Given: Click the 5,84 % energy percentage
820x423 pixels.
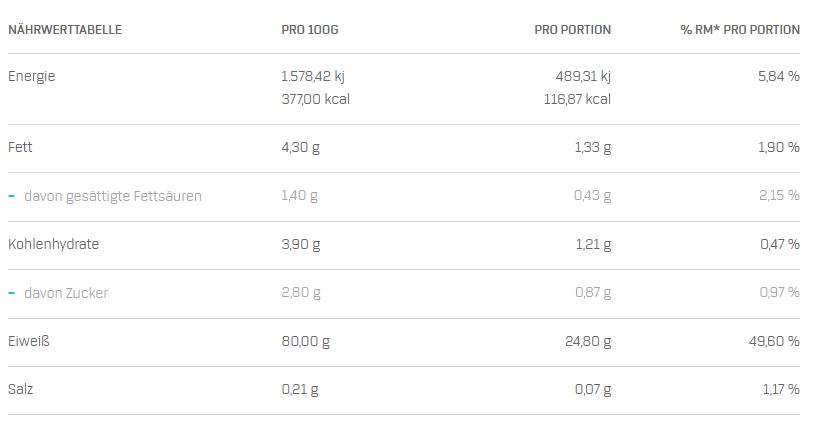Looking at the screenshot, I should (x=779, y=76).
